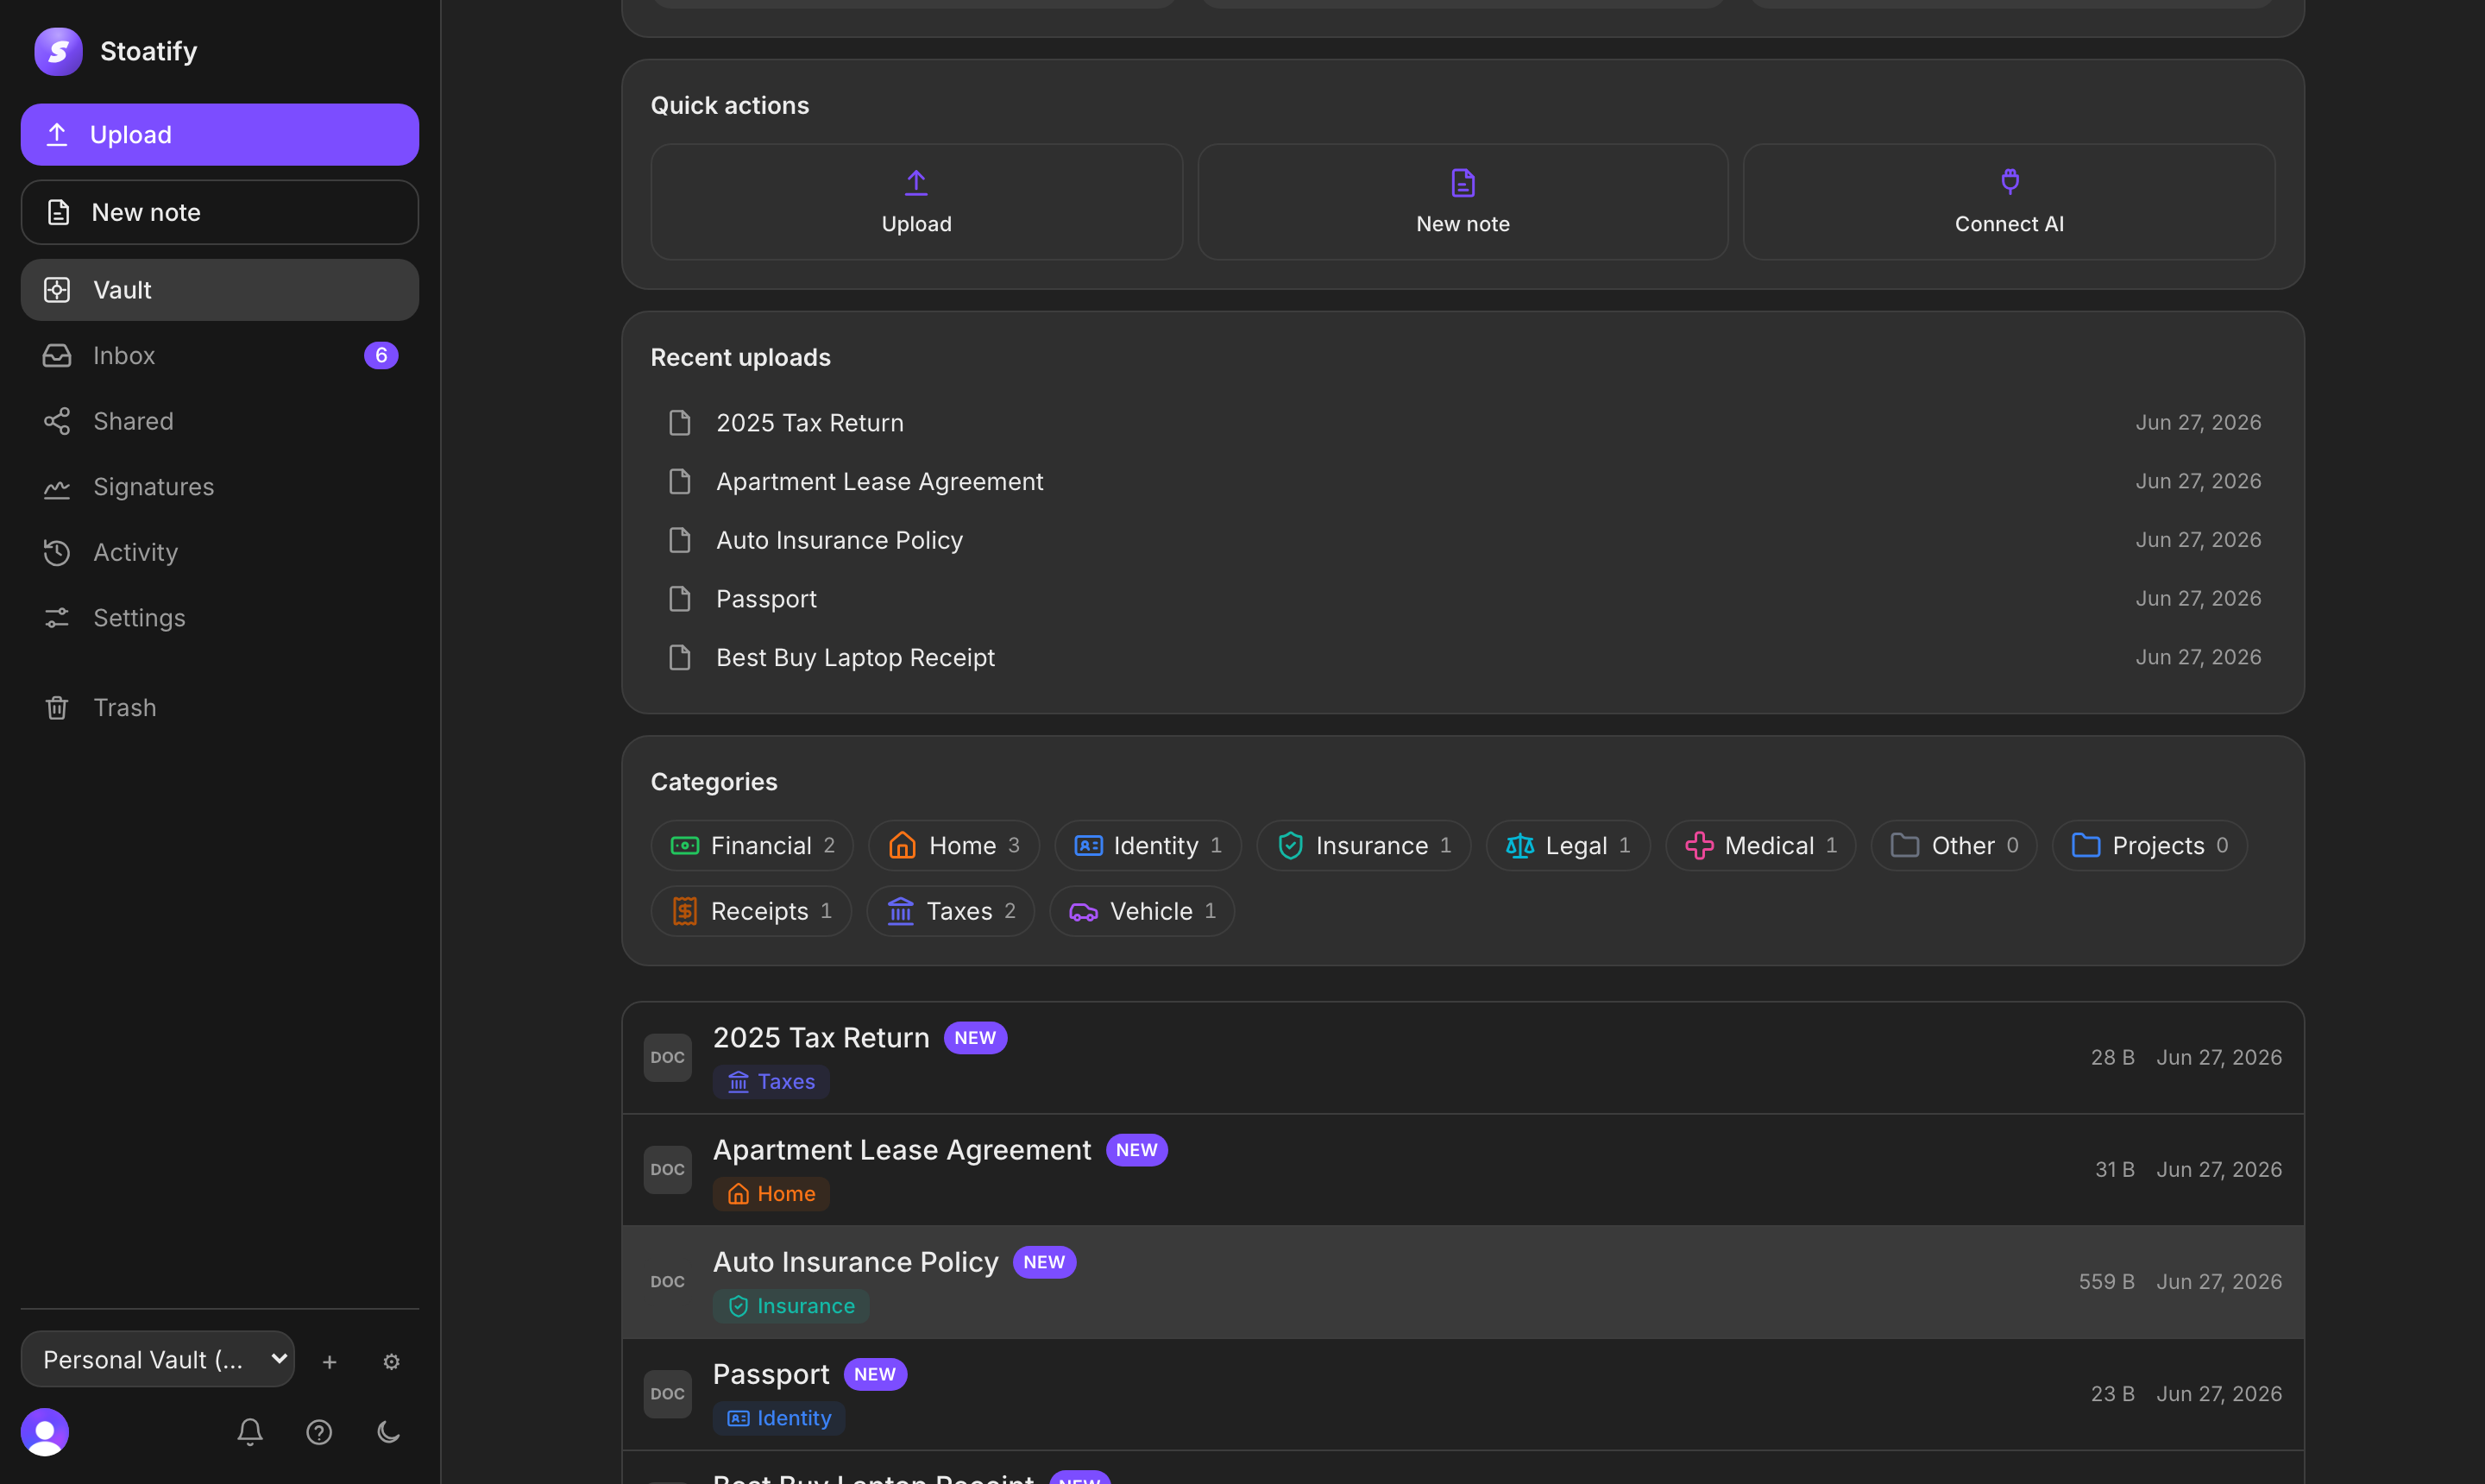Viewport: 2485px width, 1484px height.
Task: Click the 559 B size of Auto Insurance Policy
Action: 2106,1282
